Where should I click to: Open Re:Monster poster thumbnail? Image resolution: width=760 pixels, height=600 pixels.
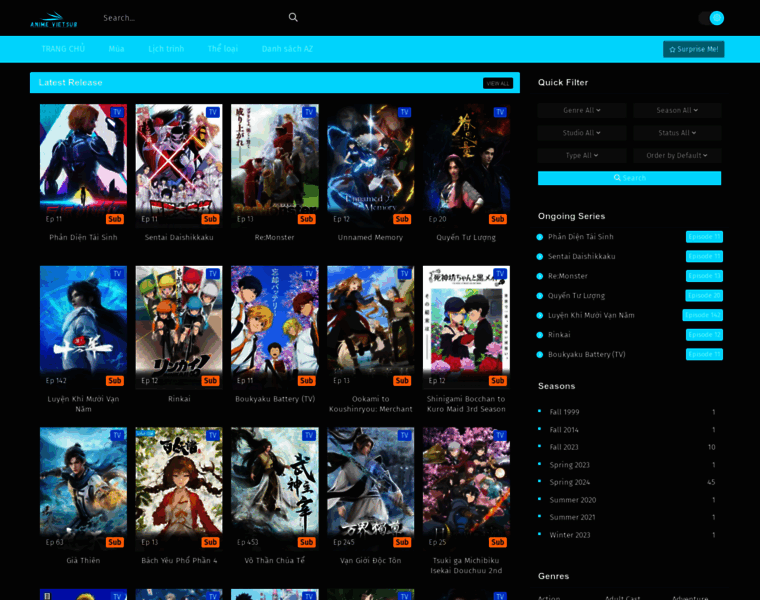click(275, 165)
